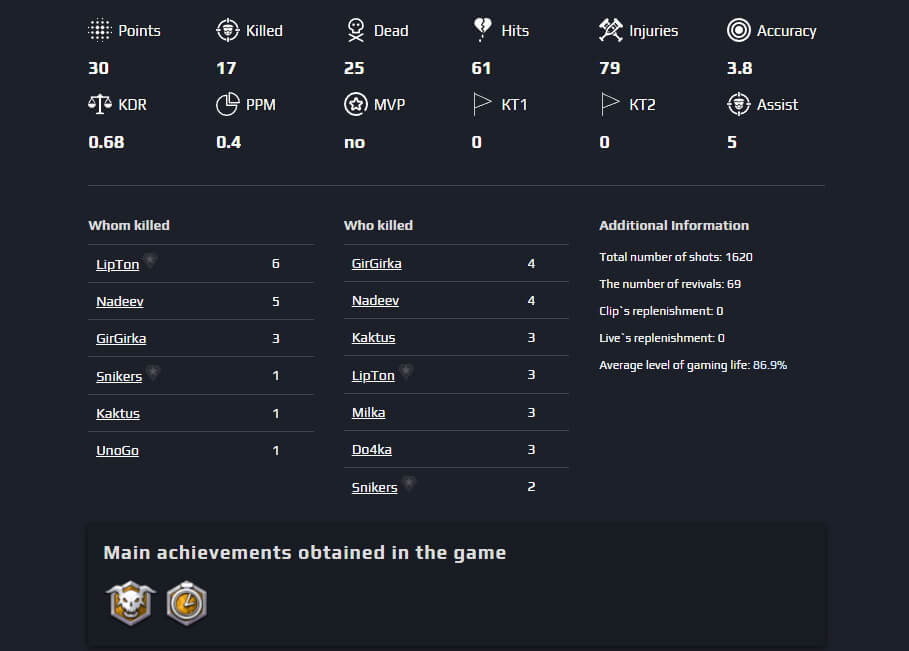Click the Hits broken heart icon

(x=482, y=30)
